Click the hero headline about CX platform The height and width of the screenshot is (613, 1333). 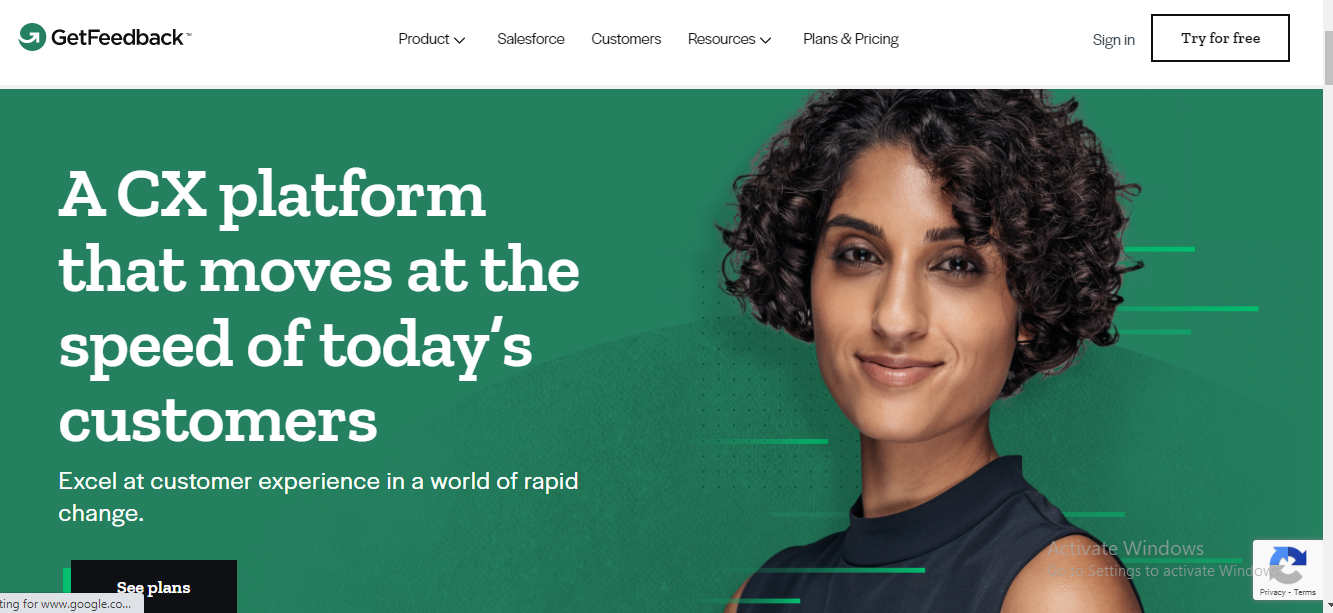click(x=319, y=307)
